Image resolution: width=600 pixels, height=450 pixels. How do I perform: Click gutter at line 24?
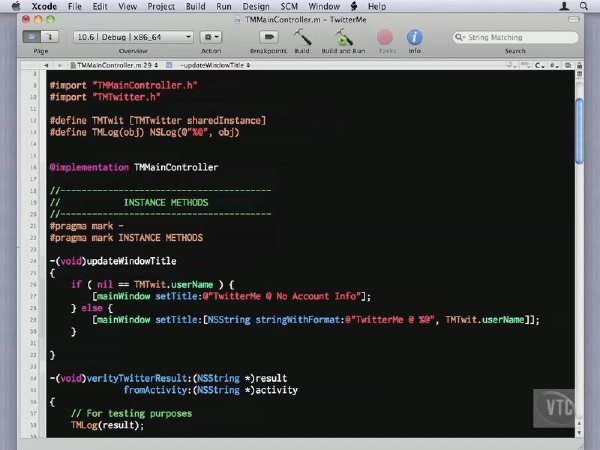point(33,261)
